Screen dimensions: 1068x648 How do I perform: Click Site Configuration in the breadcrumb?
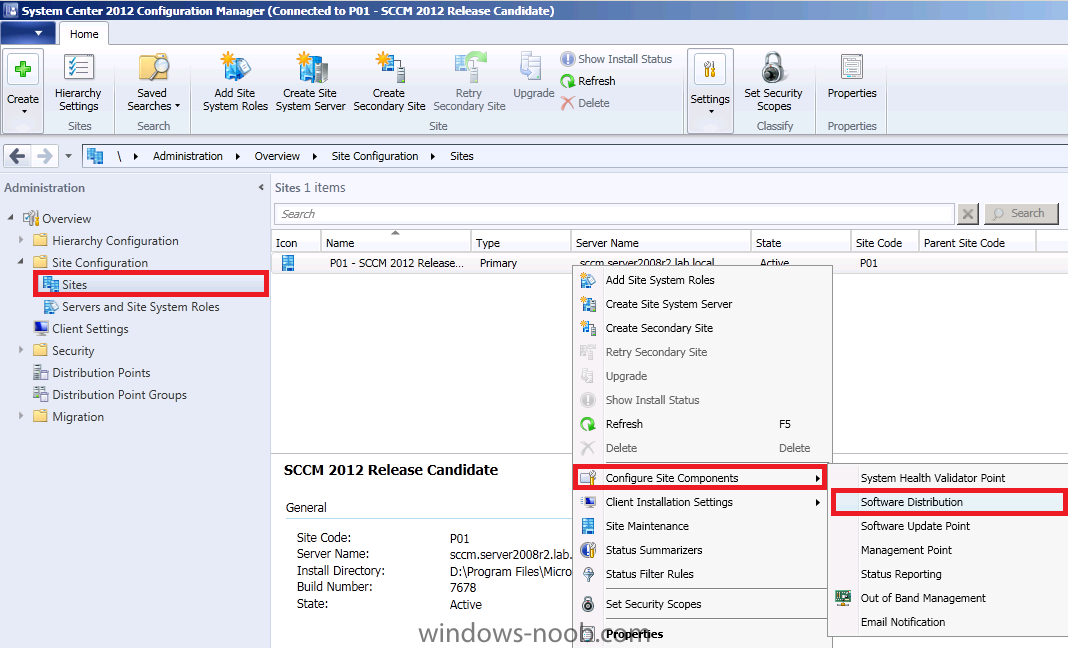point(375,156)
